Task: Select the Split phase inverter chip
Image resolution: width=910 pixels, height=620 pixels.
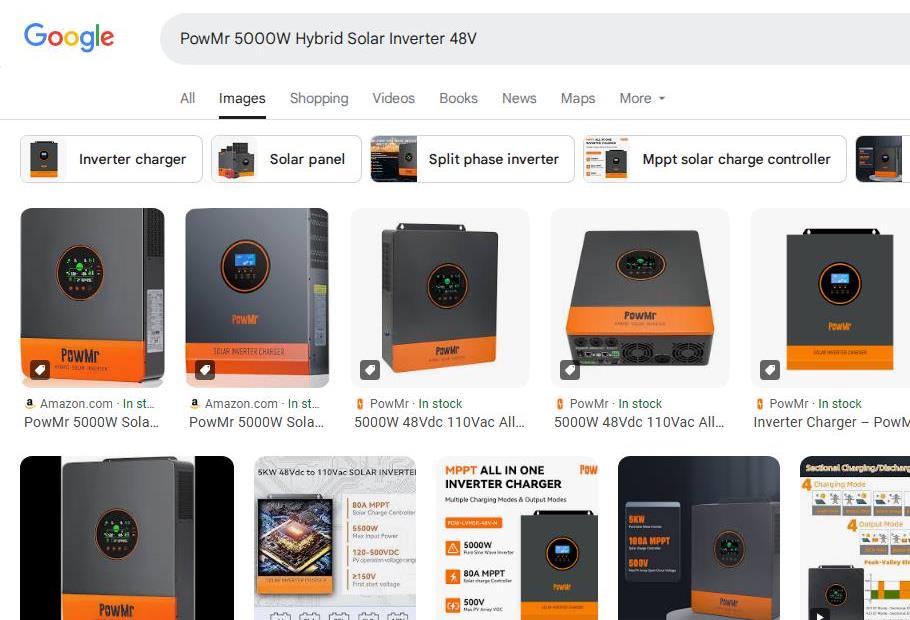Action: pos(472,159)
